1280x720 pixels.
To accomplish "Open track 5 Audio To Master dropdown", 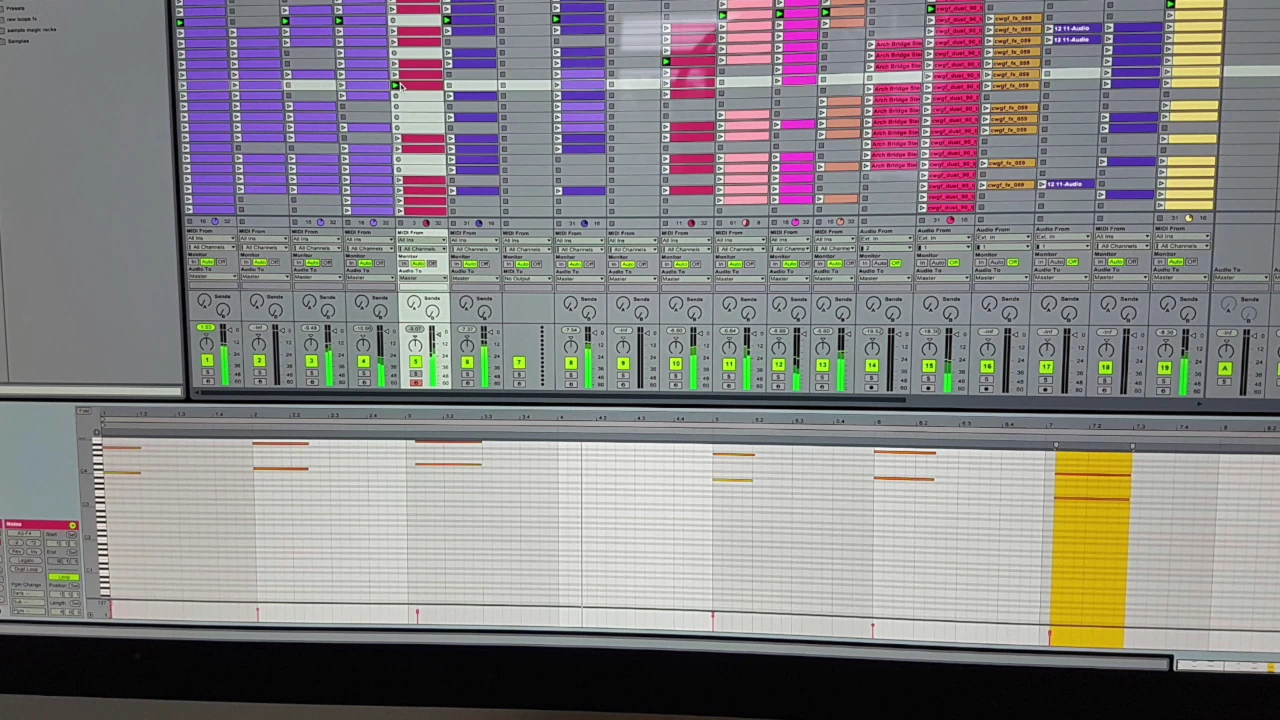I will pos(423,278).
